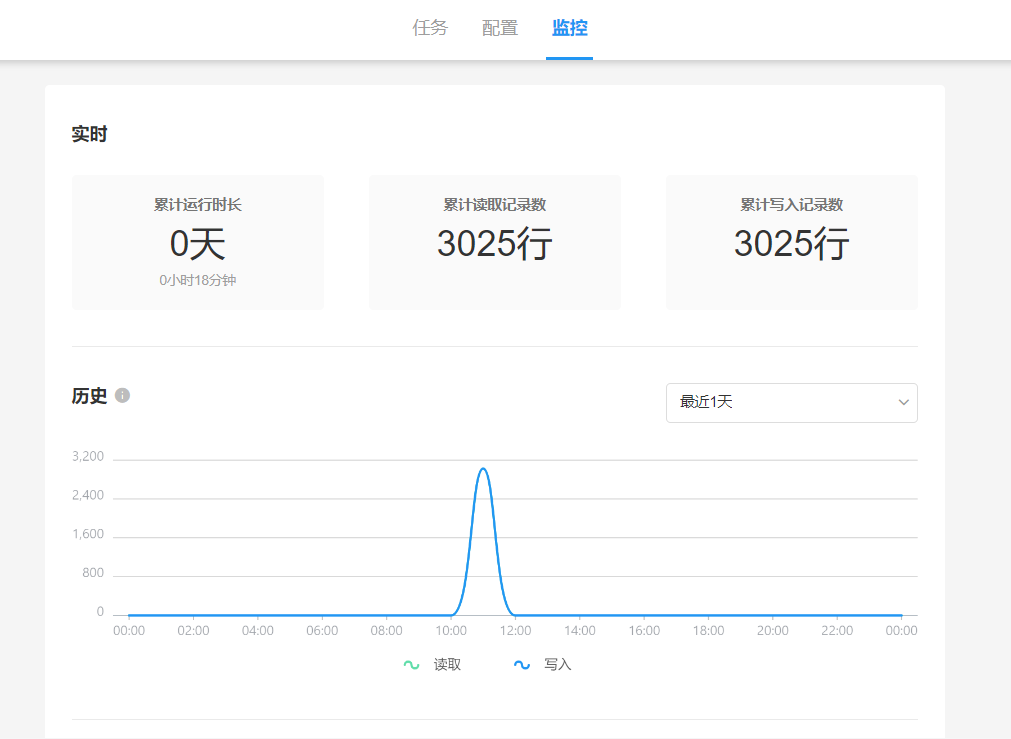Click the 3025行 value under 累计读取记录数
1011x739 pixels.
click(495, 244)
